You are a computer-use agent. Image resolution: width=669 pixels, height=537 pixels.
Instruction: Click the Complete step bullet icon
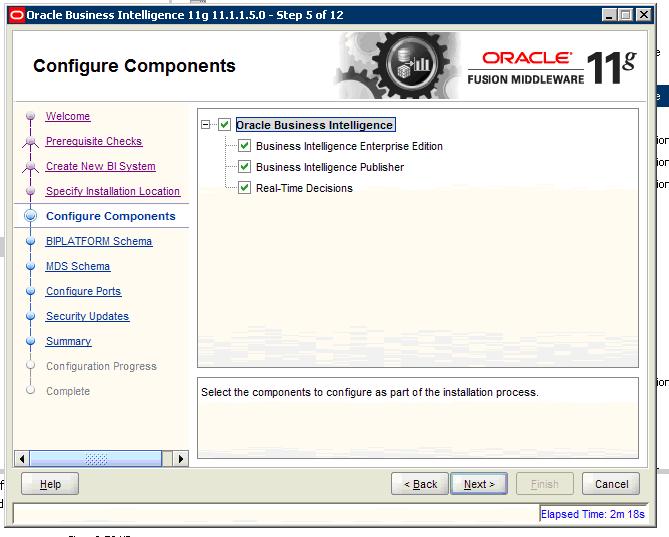tap(30, 390)
